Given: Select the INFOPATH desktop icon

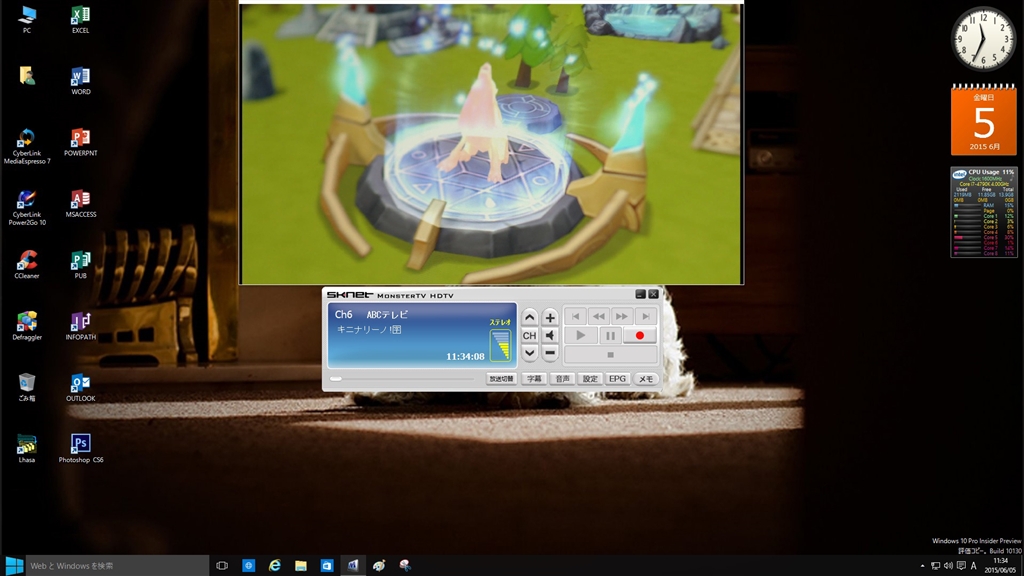Looking at the screenshot, I should pyautogui.click(x=80, y=326).
